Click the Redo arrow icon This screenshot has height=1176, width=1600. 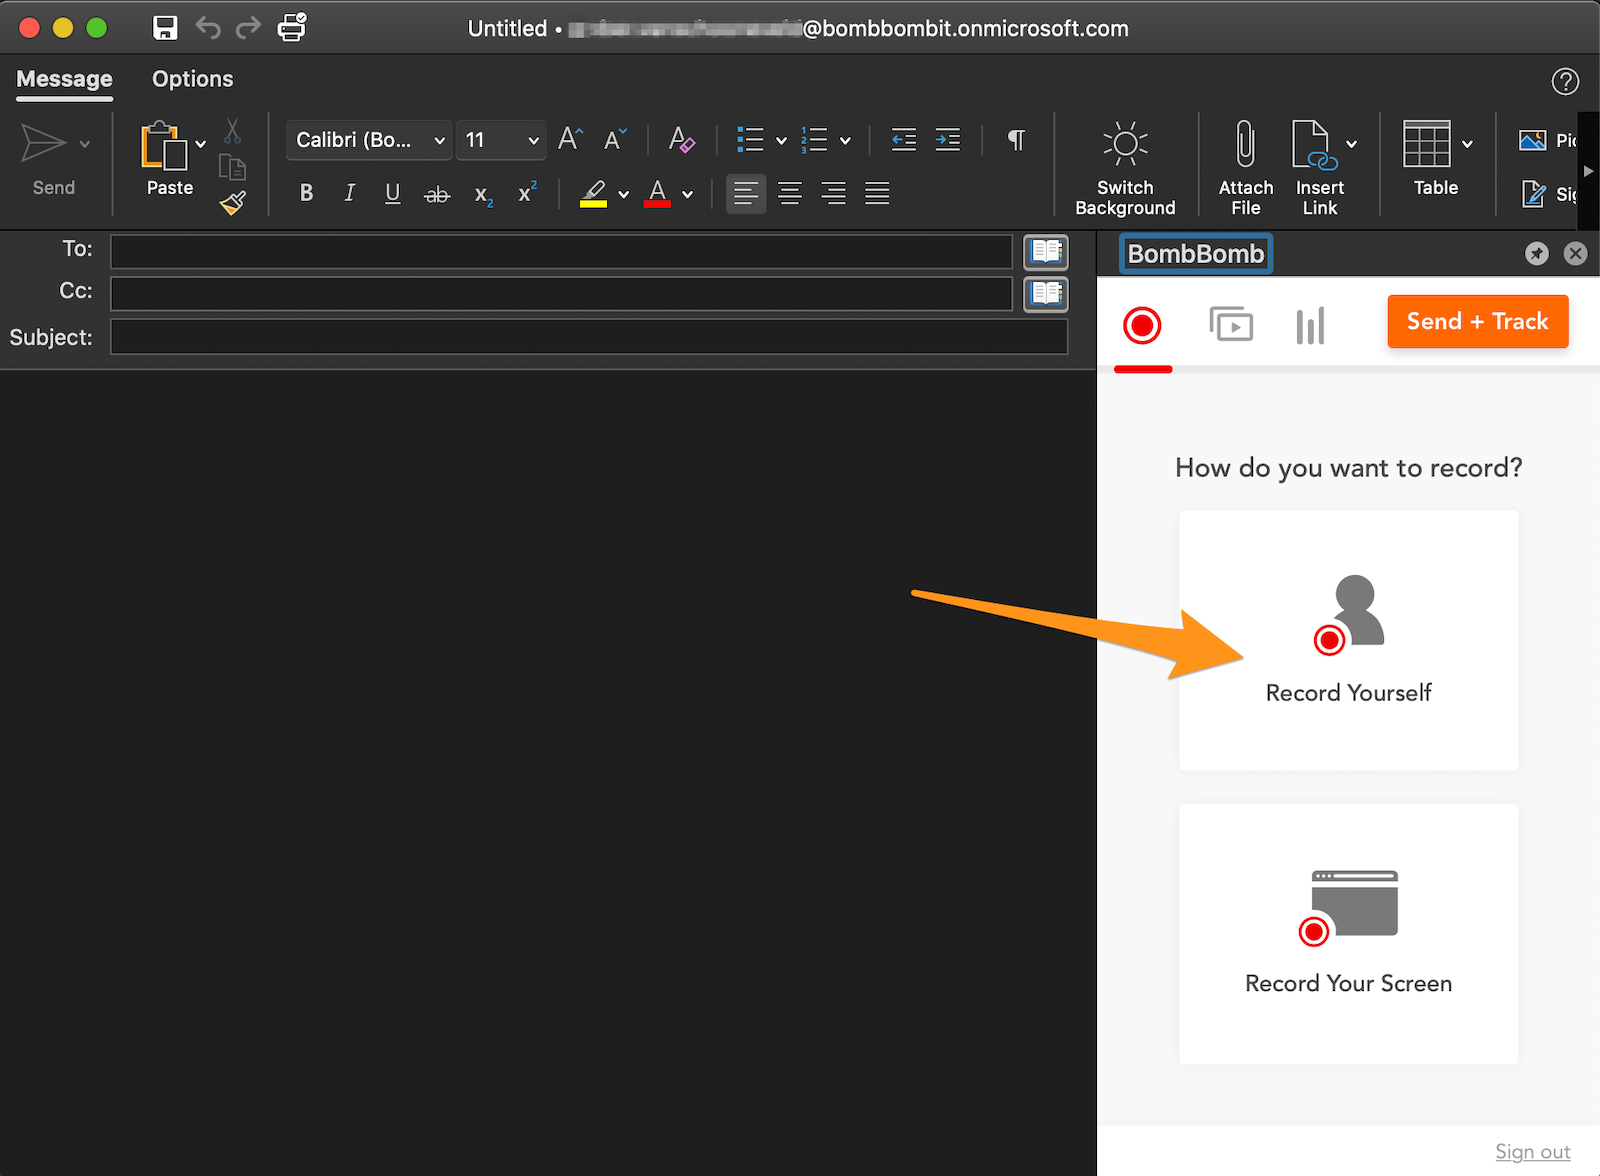coord(248,28)
